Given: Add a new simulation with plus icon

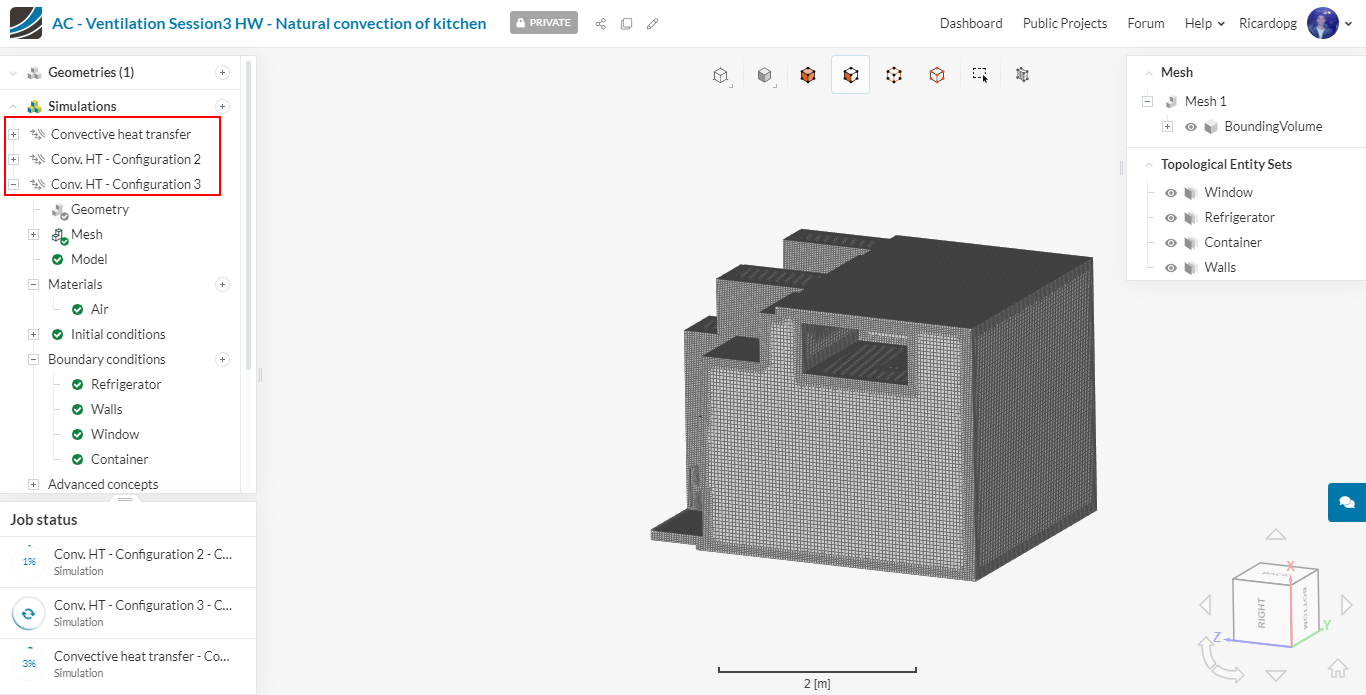Looking at the screenshot, I should (x=222, y=106).
